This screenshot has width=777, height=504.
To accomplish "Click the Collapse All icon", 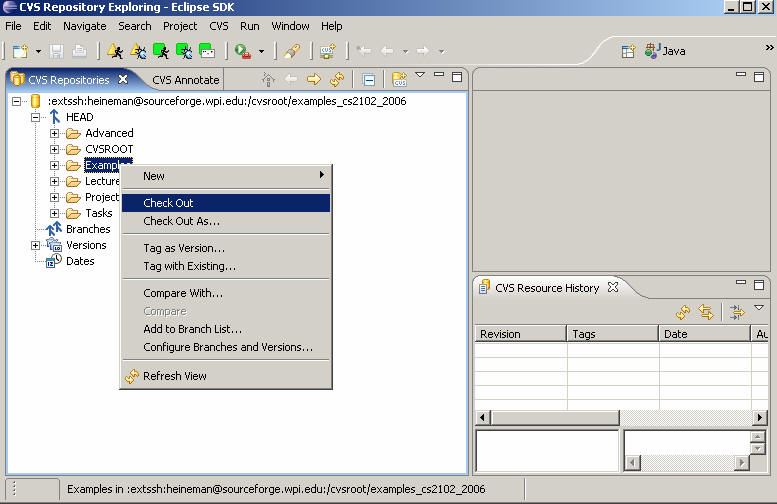I will (x=368, y=80).
